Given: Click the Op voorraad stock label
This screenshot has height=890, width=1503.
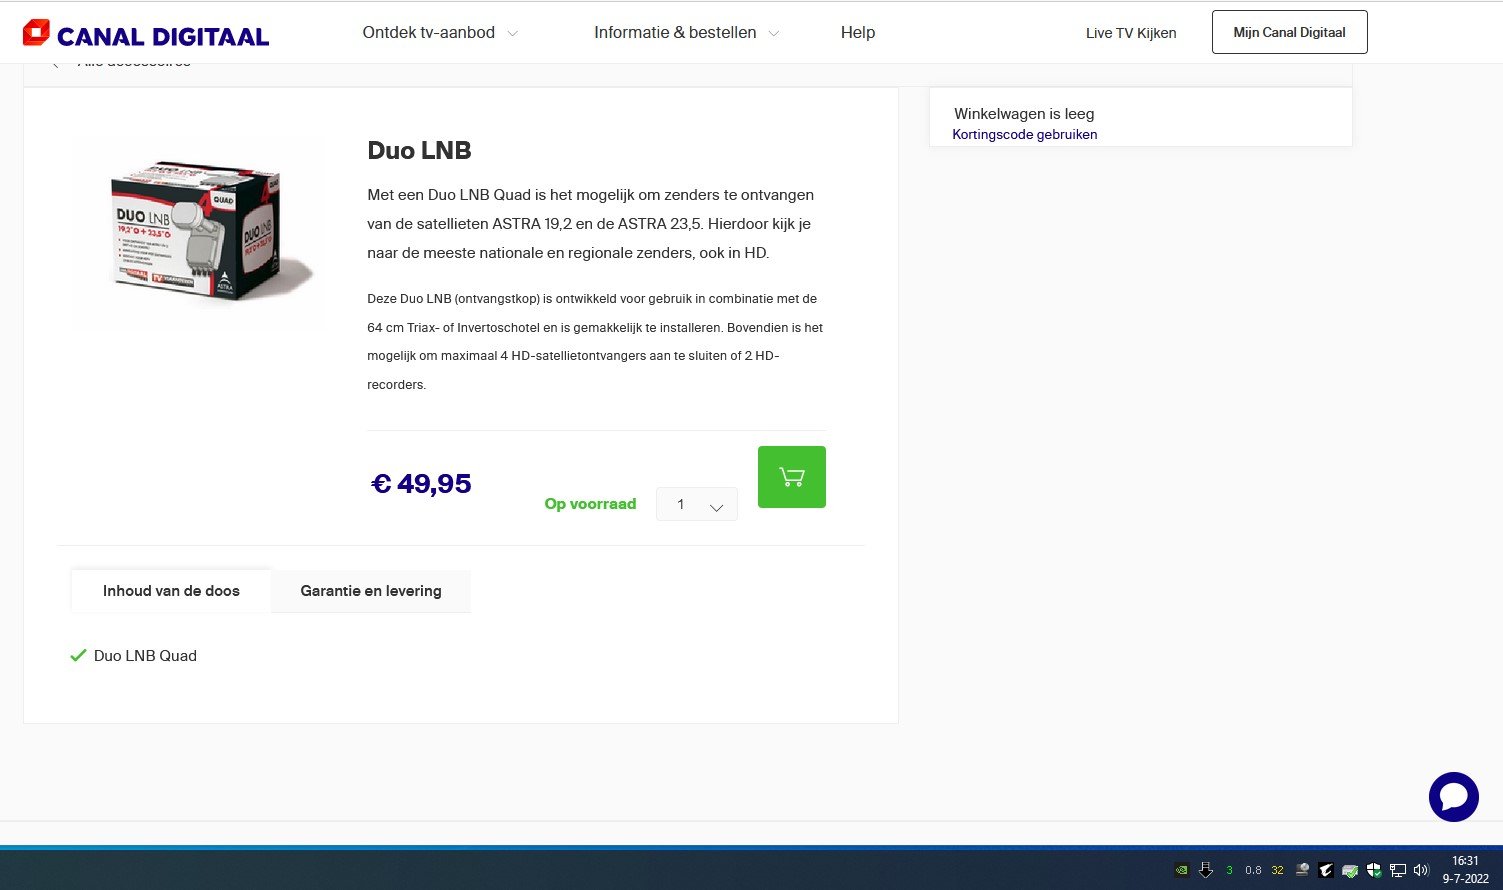Looking at the screenshot, I should pos(590,504).
